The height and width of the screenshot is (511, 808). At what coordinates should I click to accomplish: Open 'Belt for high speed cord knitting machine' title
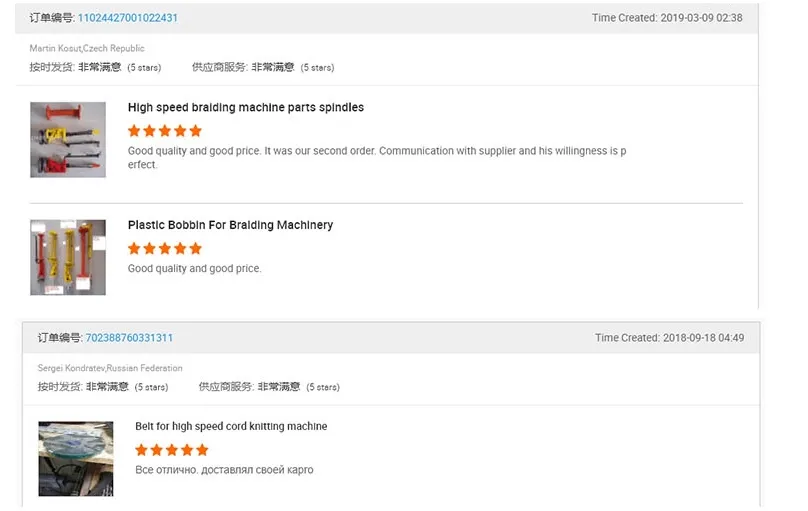pos(231,426)
